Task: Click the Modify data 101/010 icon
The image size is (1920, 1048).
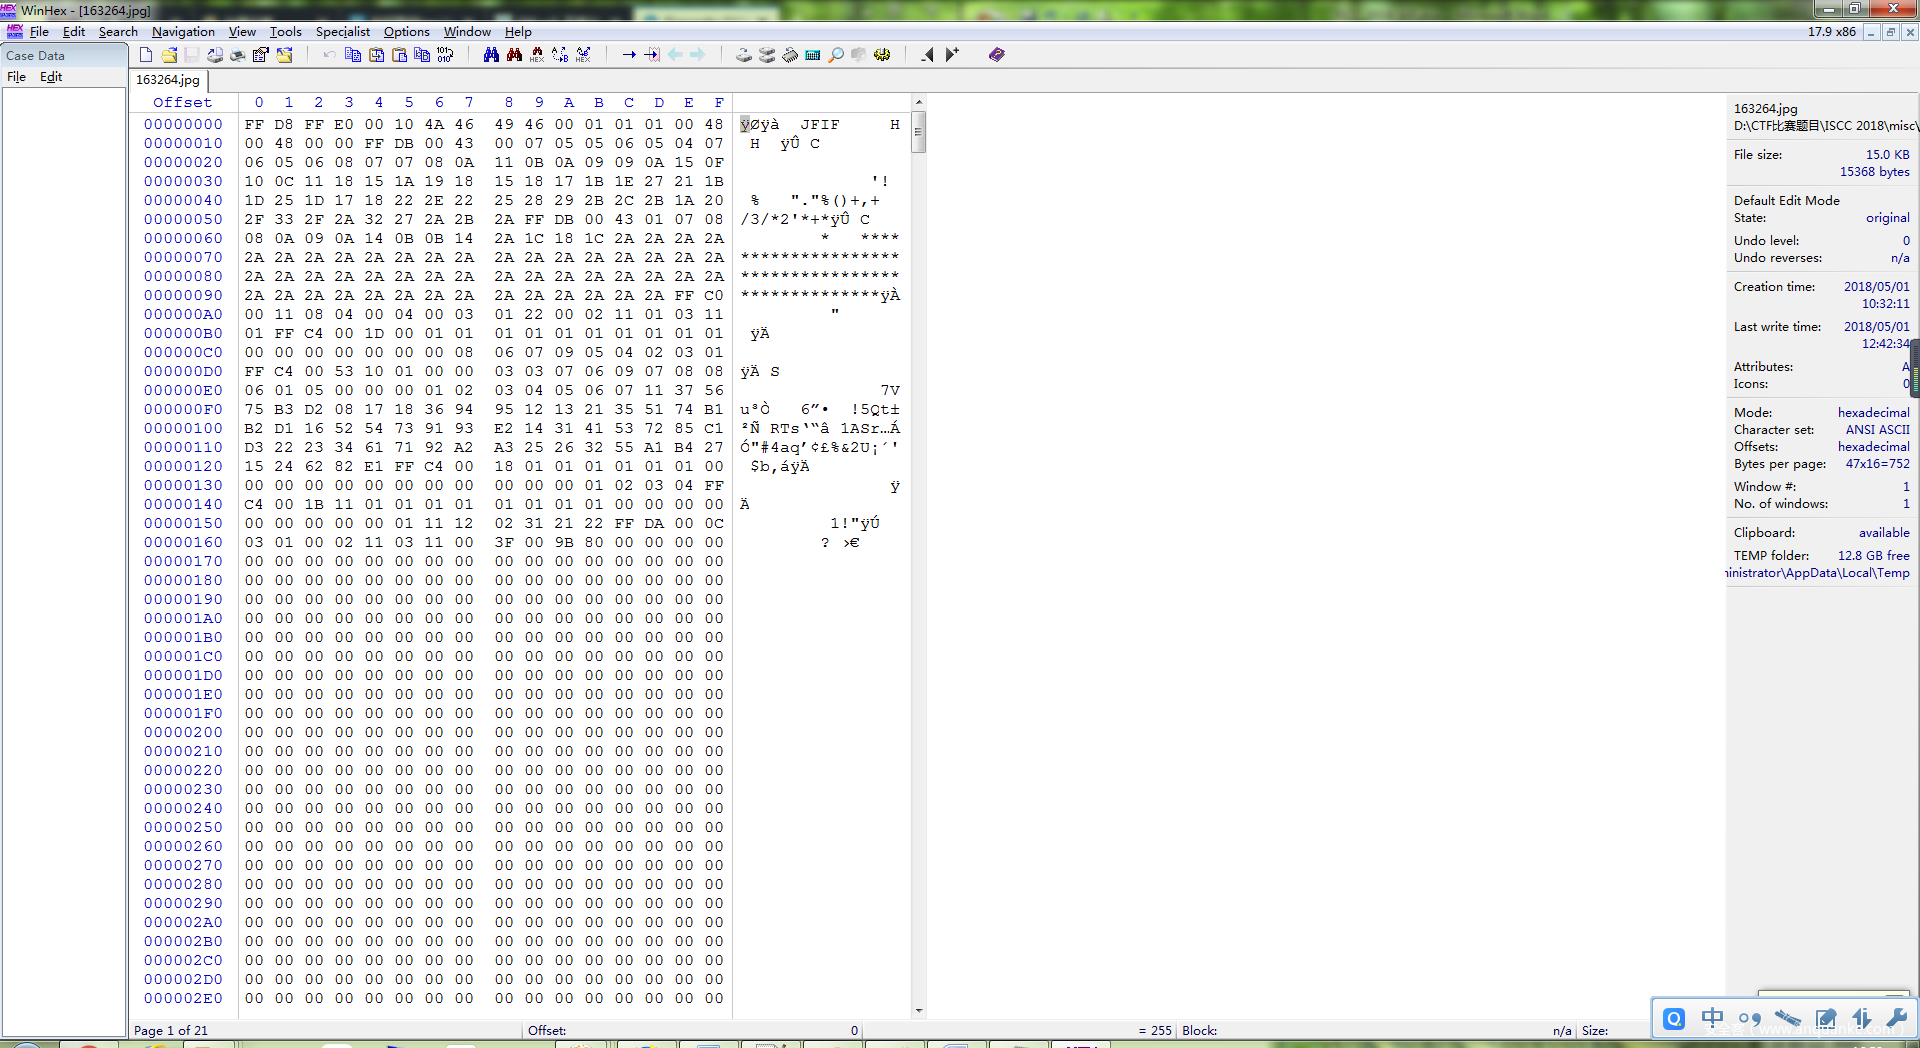Action: (x=445, y=55)
